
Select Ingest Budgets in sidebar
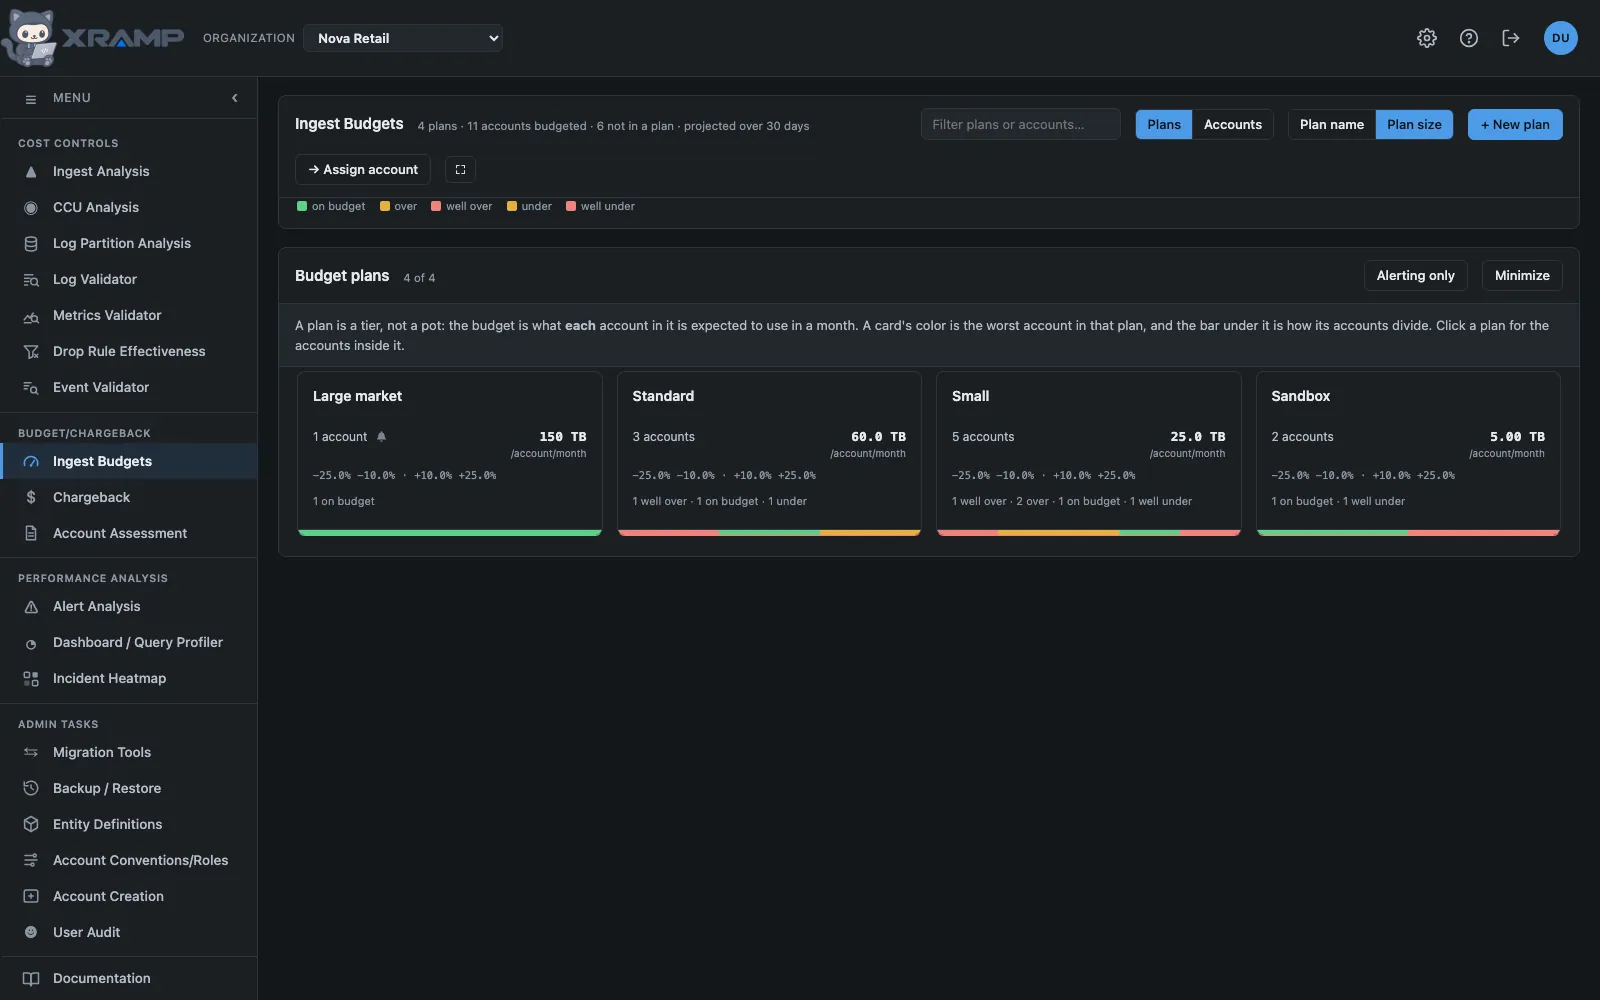pyautogui.click(x=129, y=462)
